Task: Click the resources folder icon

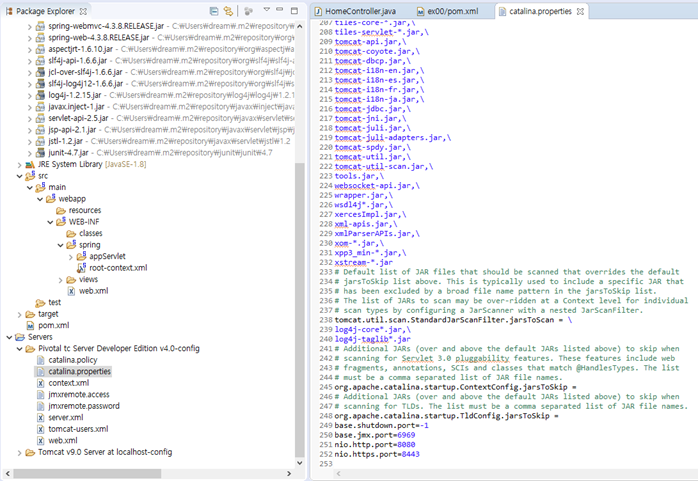Action: 61,210
